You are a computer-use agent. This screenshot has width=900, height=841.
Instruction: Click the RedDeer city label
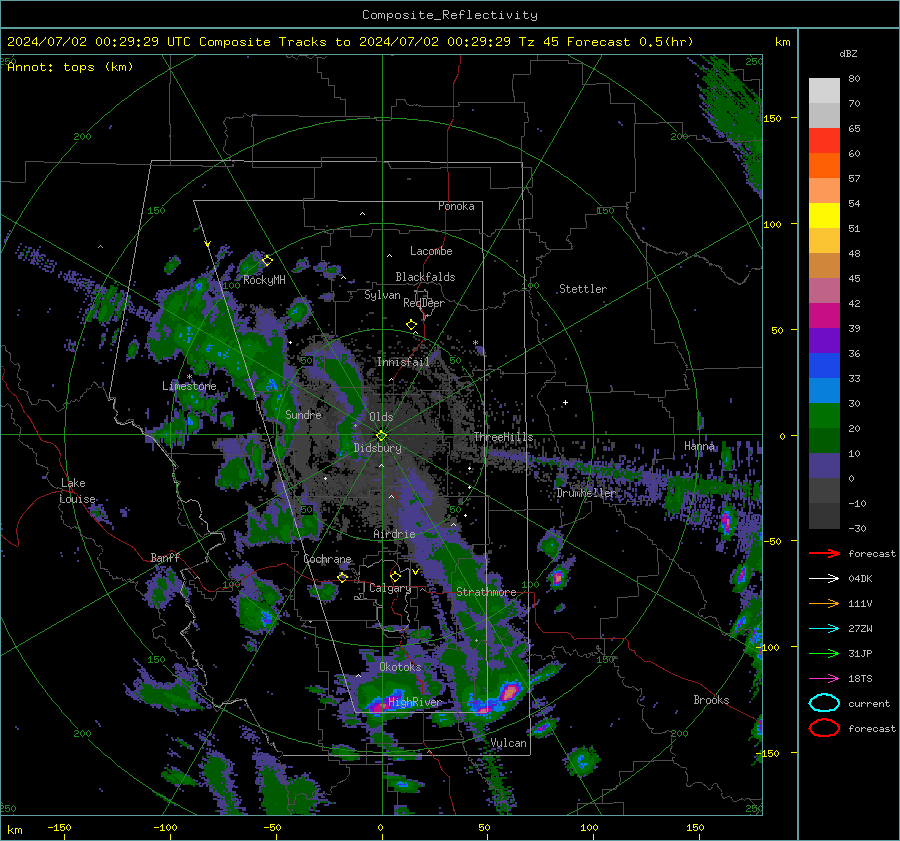click(424, 303)
